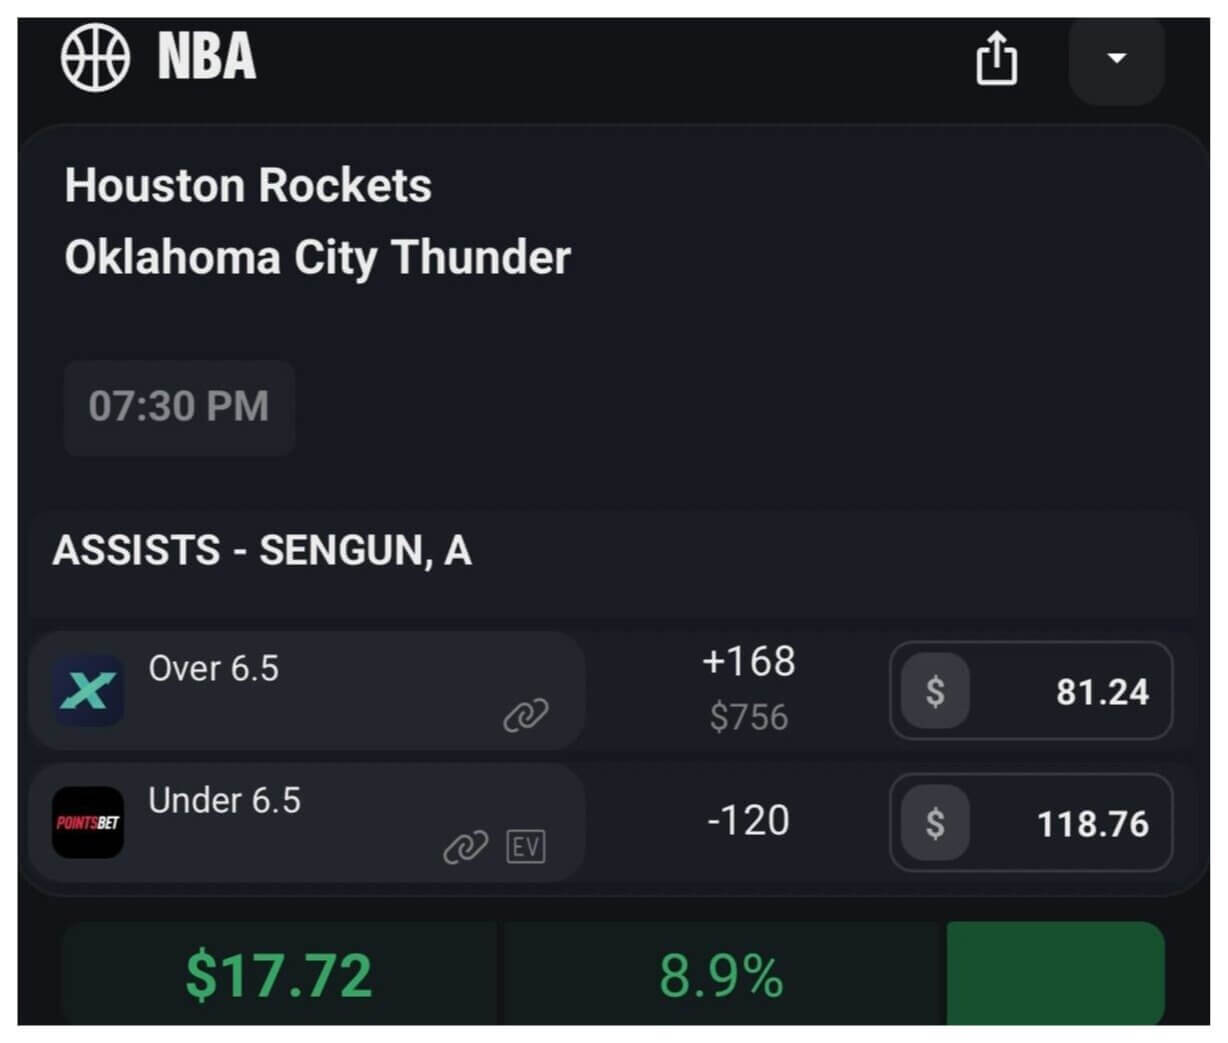Toggle the EV badge on Under 6.5
Screen dimensions: 1228x1043
[x=526, y=847]
